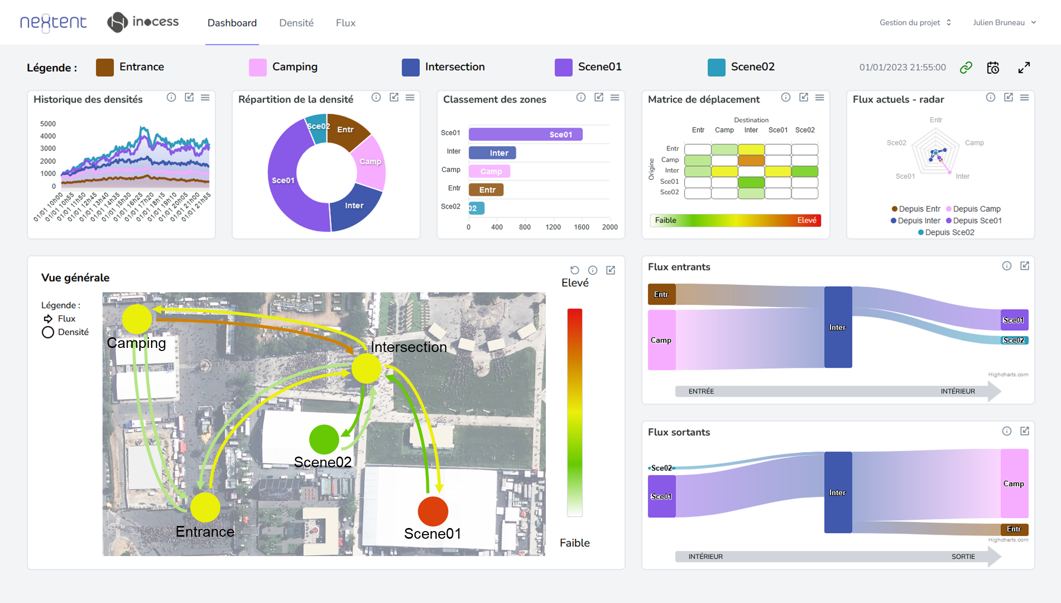Open Vue générale in external view
Viewport: 1061px width, 603px height.
pyautogui.click(x=610, y=270)
